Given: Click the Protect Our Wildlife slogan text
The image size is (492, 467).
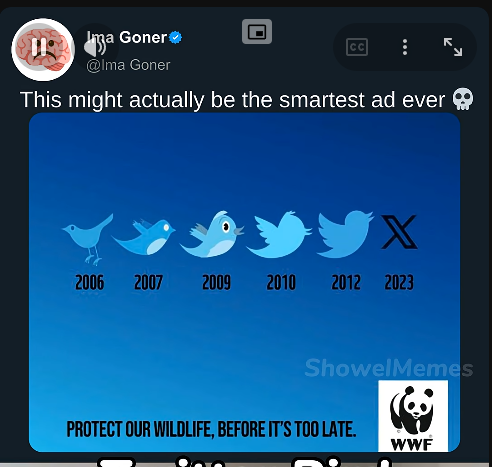Looking at the screenshot, I should pyautogui.click(x=211, y=429).
